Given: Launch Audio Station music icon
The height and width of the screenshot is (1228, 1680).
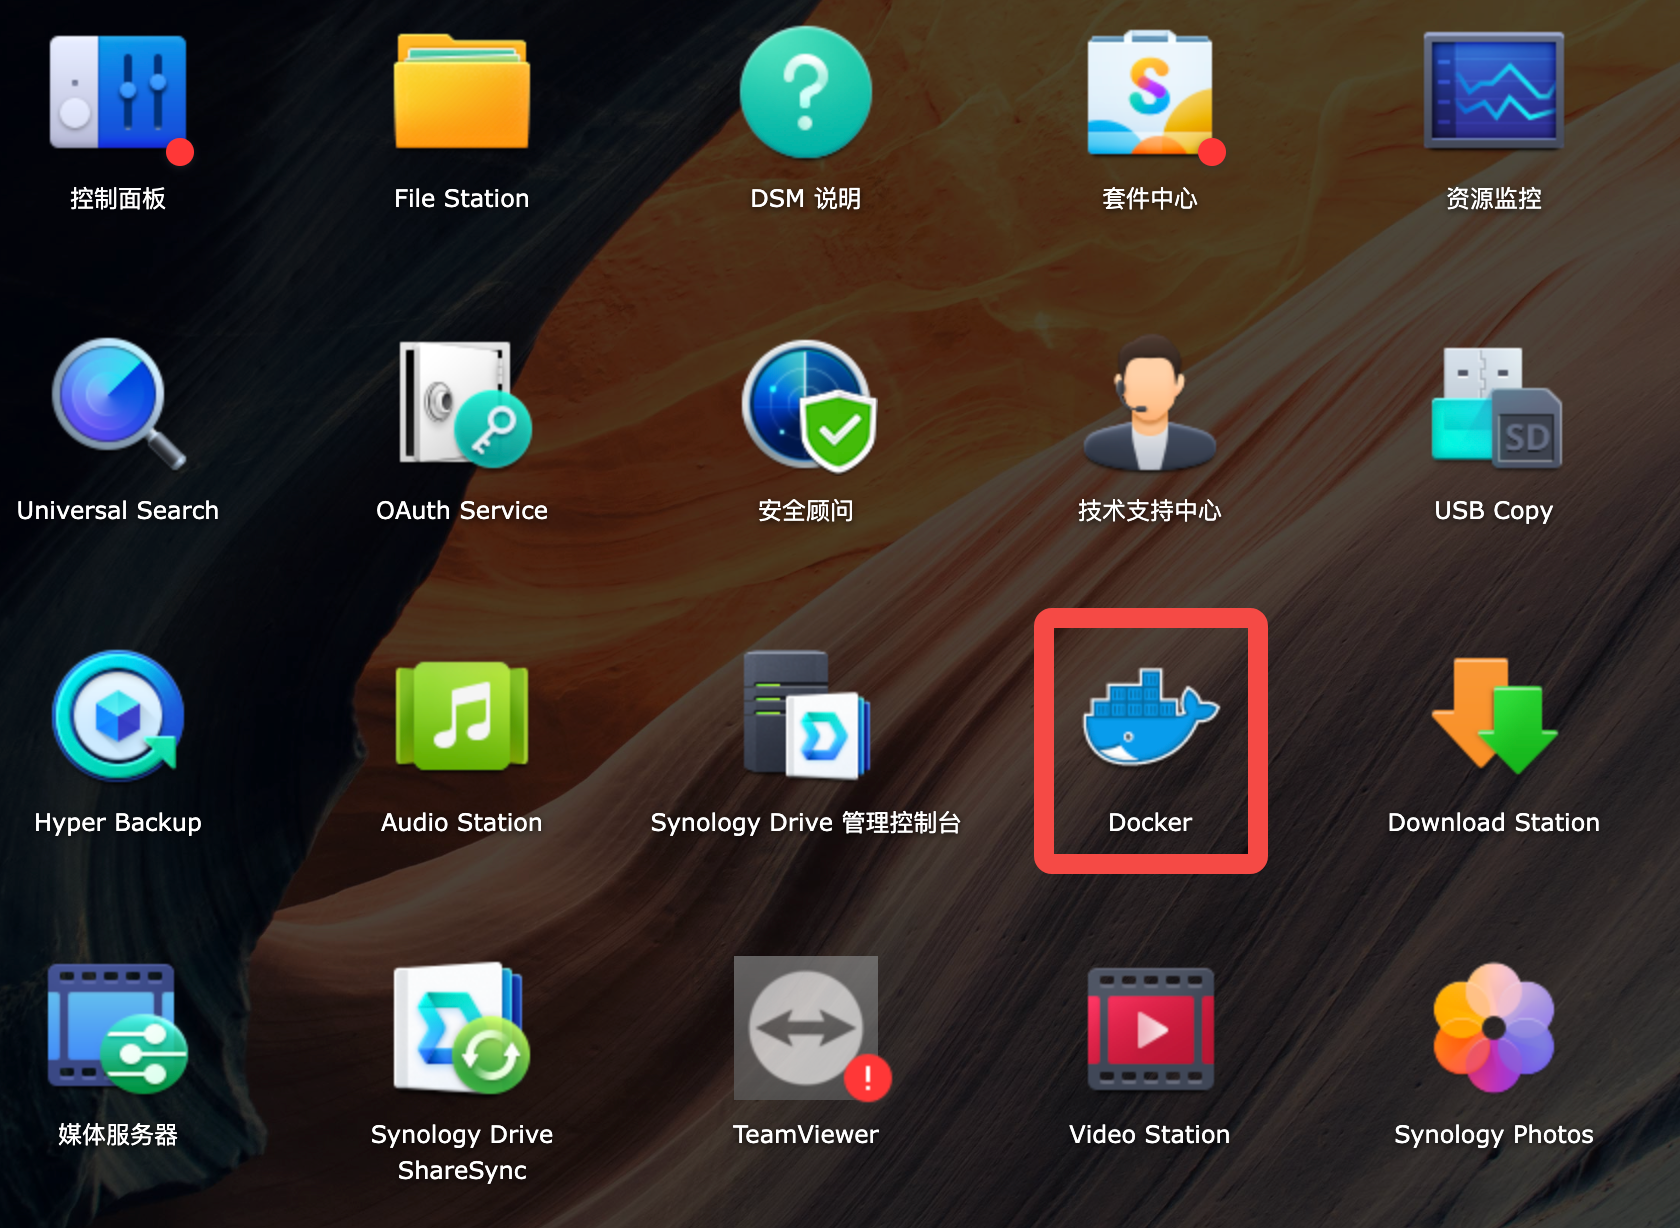Looking at the screenshot, I should click(462, 716).
